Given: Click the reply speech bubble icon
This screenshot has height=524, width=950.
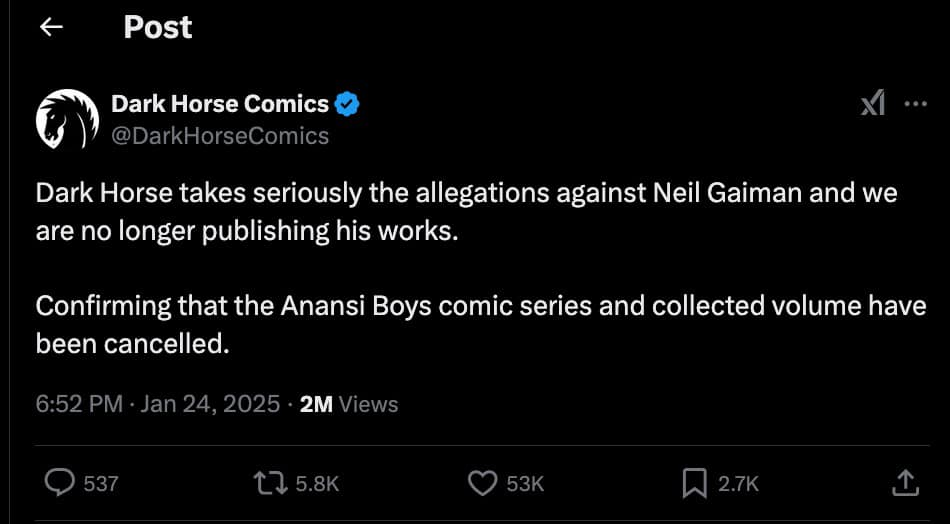Looking at the screenshot, I should pyautogui.click(x=59, y=483).
